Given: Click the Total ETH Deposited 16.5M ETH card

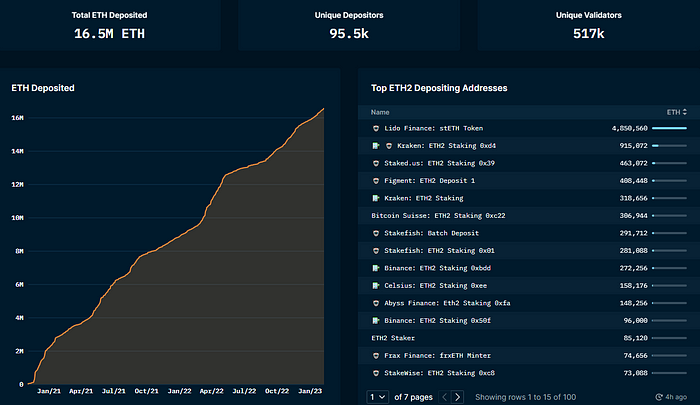Looking at the screenshot, I should coord(110,25).
